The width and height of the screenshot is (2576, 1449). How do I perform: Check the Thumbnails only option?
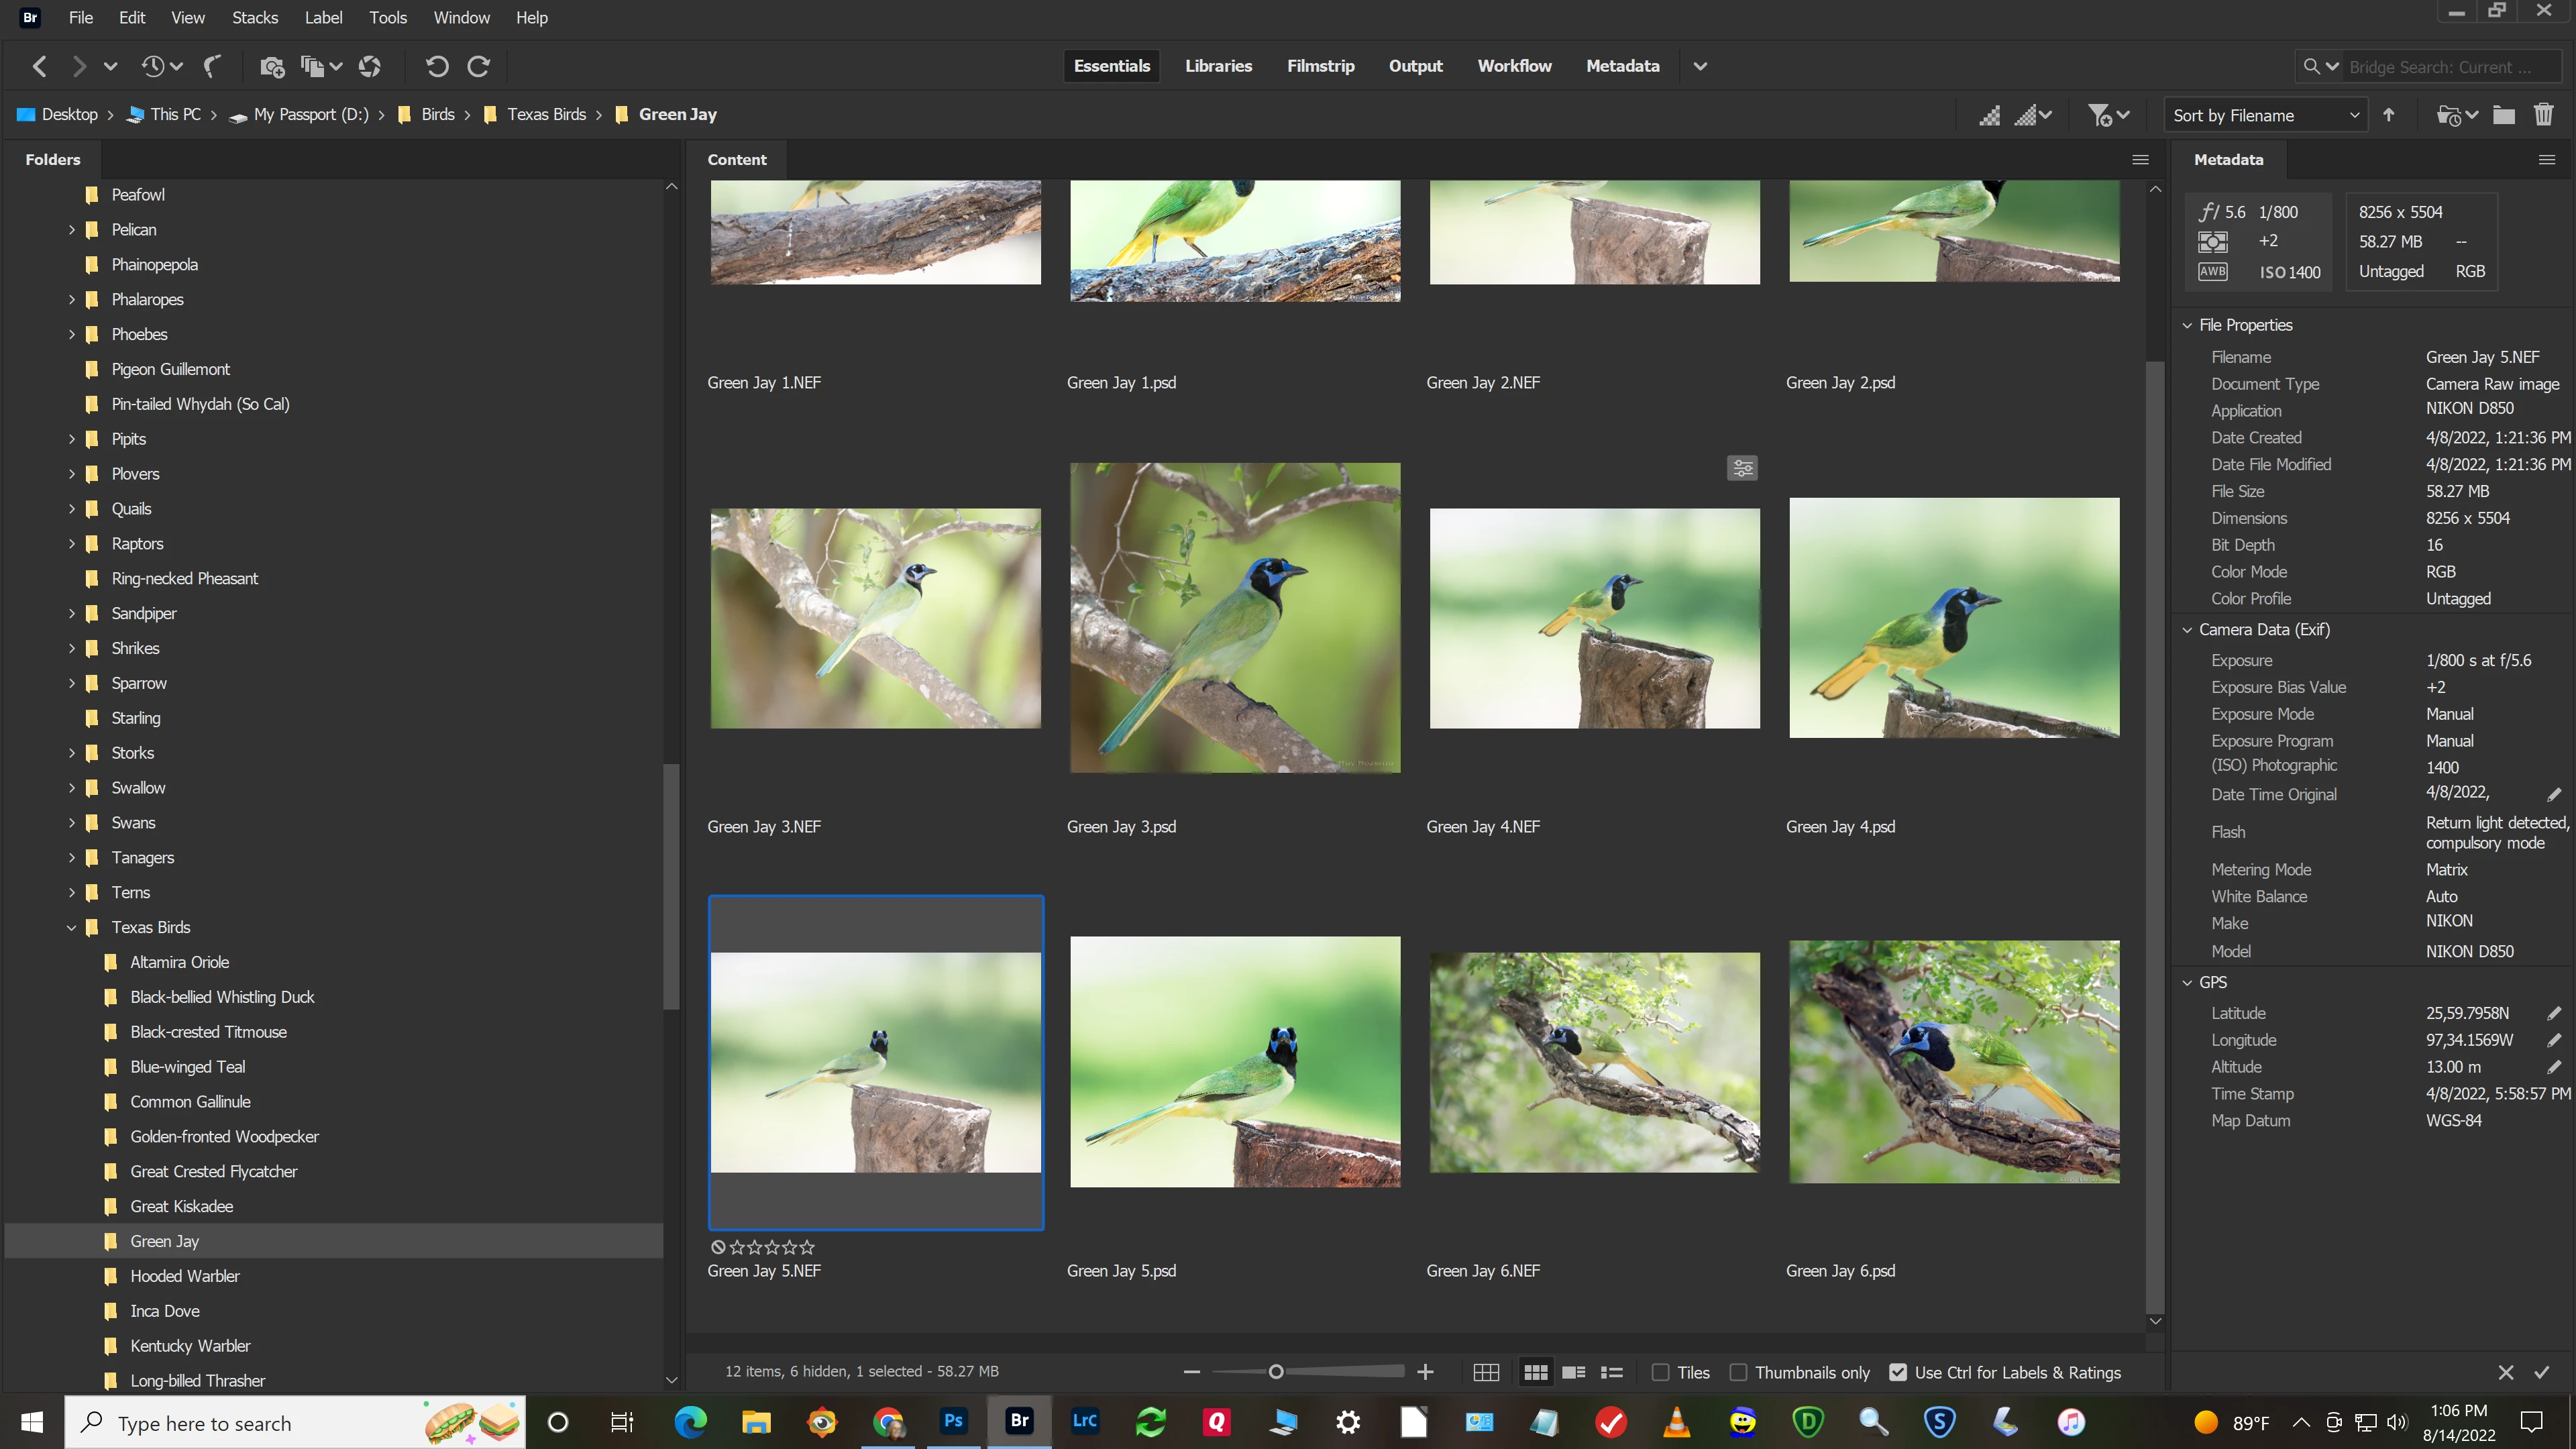point(1739,1372)
